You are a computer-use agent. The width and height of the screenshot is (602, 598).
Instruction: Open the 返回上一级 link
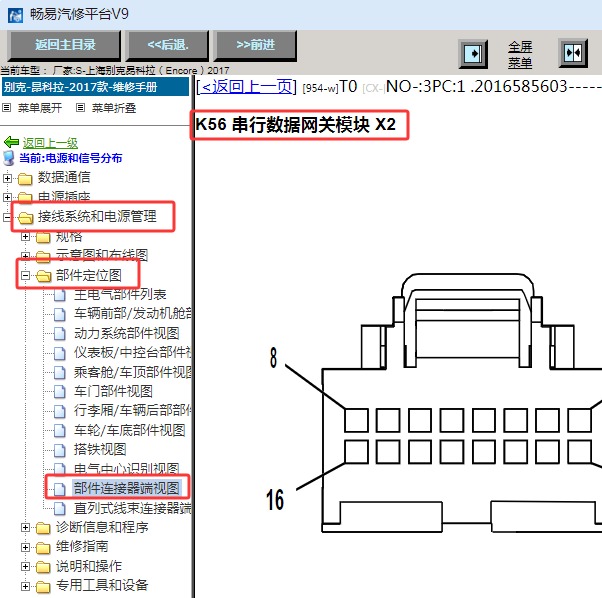[50, 143]
